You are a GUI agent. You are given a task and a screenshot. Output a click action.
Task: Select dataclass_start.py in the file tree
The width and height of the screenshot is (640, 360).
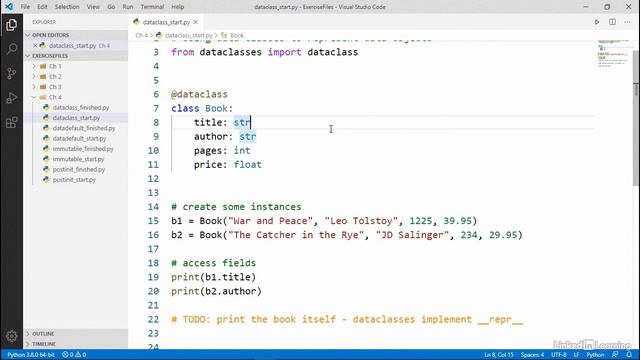(x=76, y=118)
